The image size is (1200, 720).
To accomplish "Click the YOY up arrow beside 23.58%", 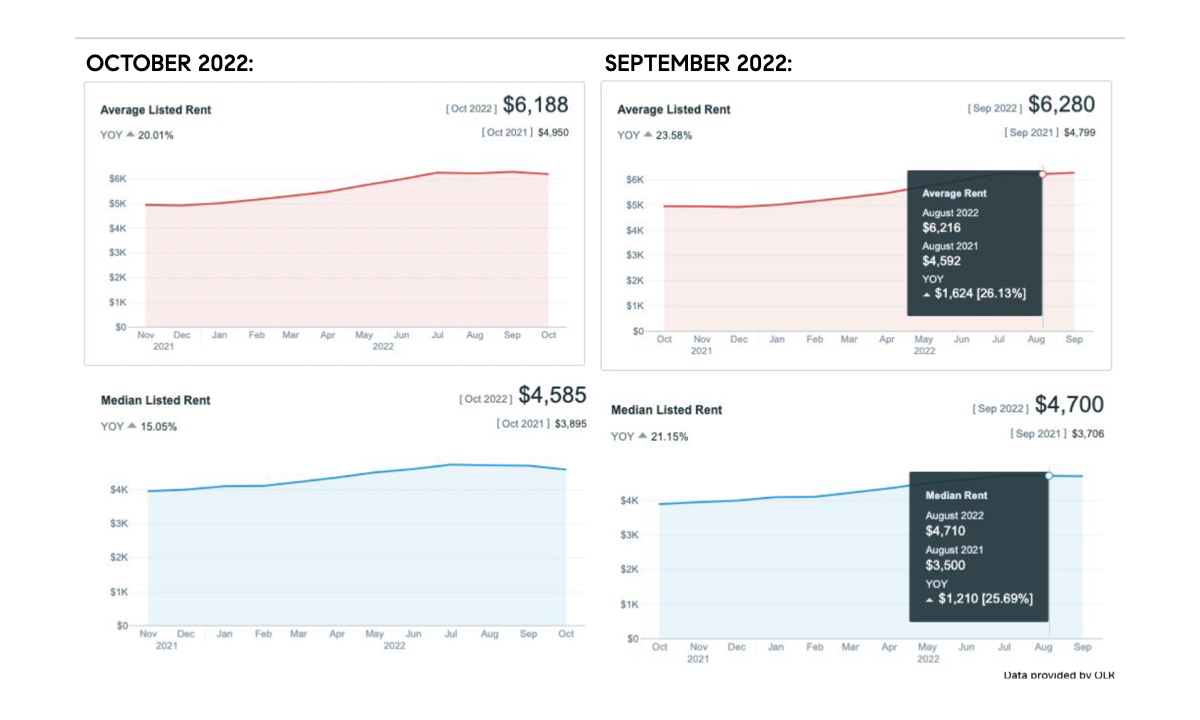I will (648, 135).
